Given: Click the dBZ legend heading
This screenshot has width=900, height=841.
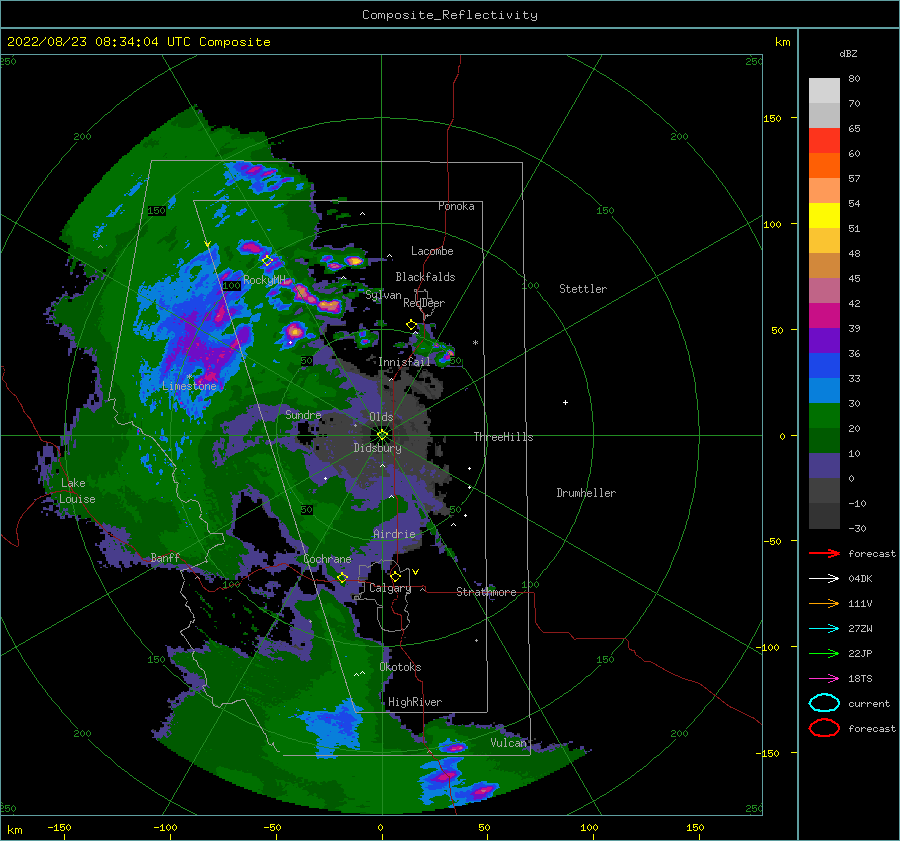Looking at the screenshot, I should (848, 53).
